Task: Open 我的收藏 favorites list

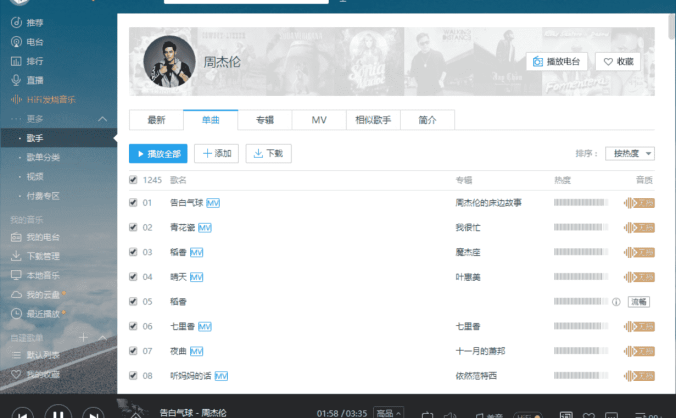Action: [x=35, y=374]
